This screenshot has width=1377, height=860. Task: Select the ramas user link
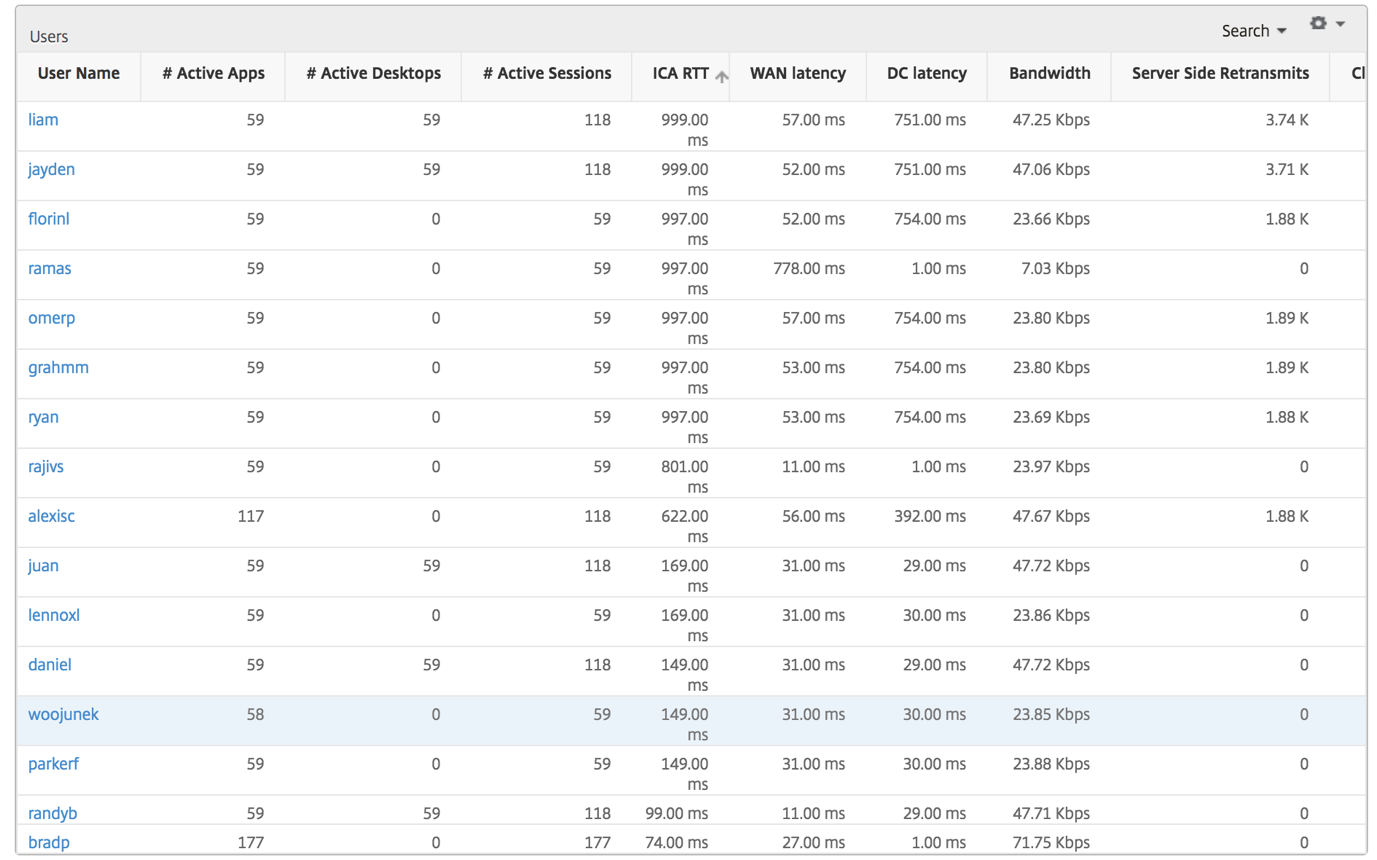[x=50, y=268]
